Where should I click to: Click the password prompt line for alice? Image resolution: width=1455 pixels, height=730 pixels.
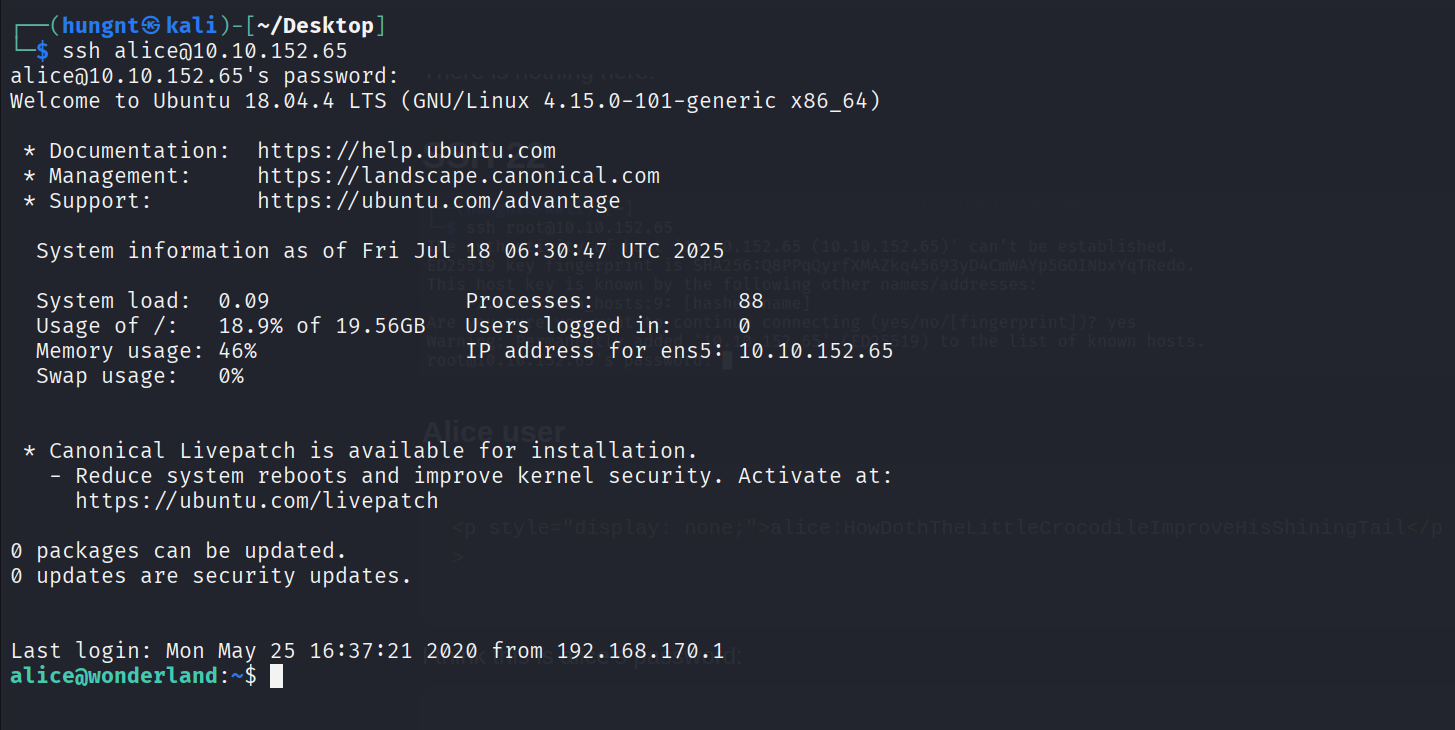[x=205, y=76]
